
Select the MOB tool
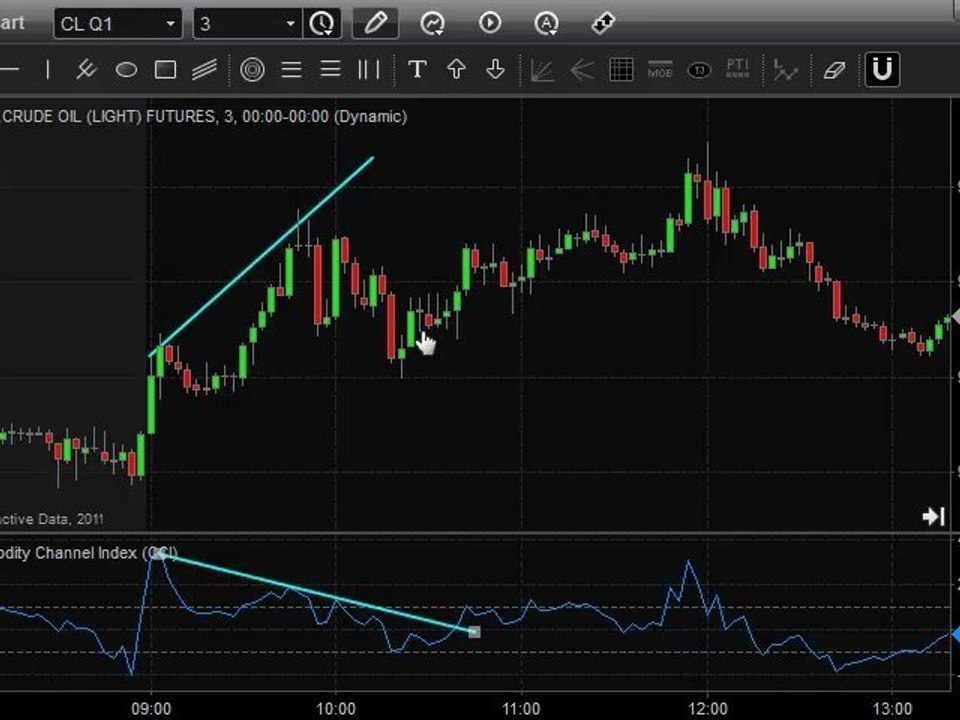click(660, 70)
